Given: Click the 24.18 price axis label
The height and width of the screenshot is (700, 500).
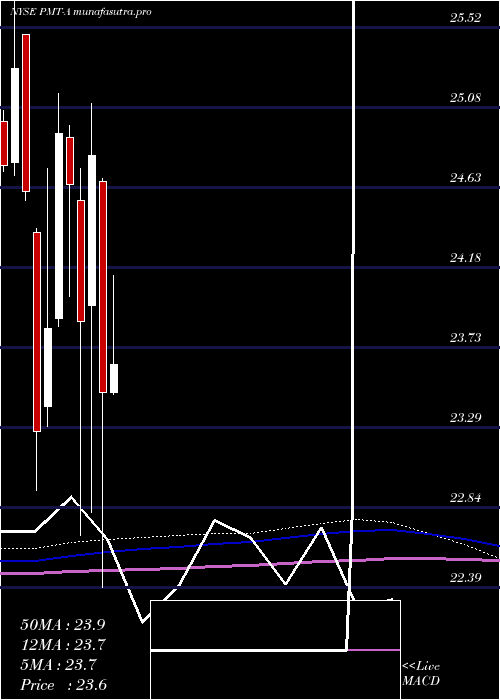Looking at the screenshot, I should click(465, 258).
